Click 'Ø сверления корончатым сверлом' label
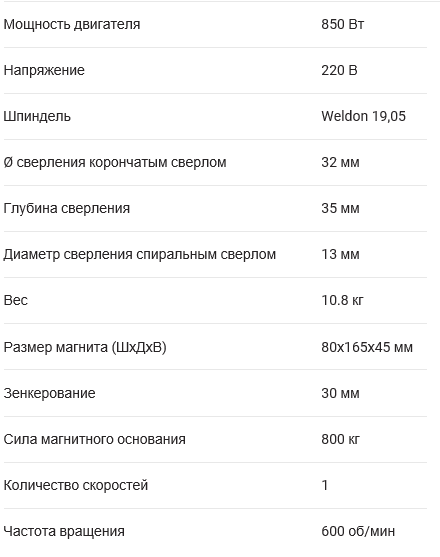Image resolution: width=440 pixels, height=557 pixels. tap(115, 162)
